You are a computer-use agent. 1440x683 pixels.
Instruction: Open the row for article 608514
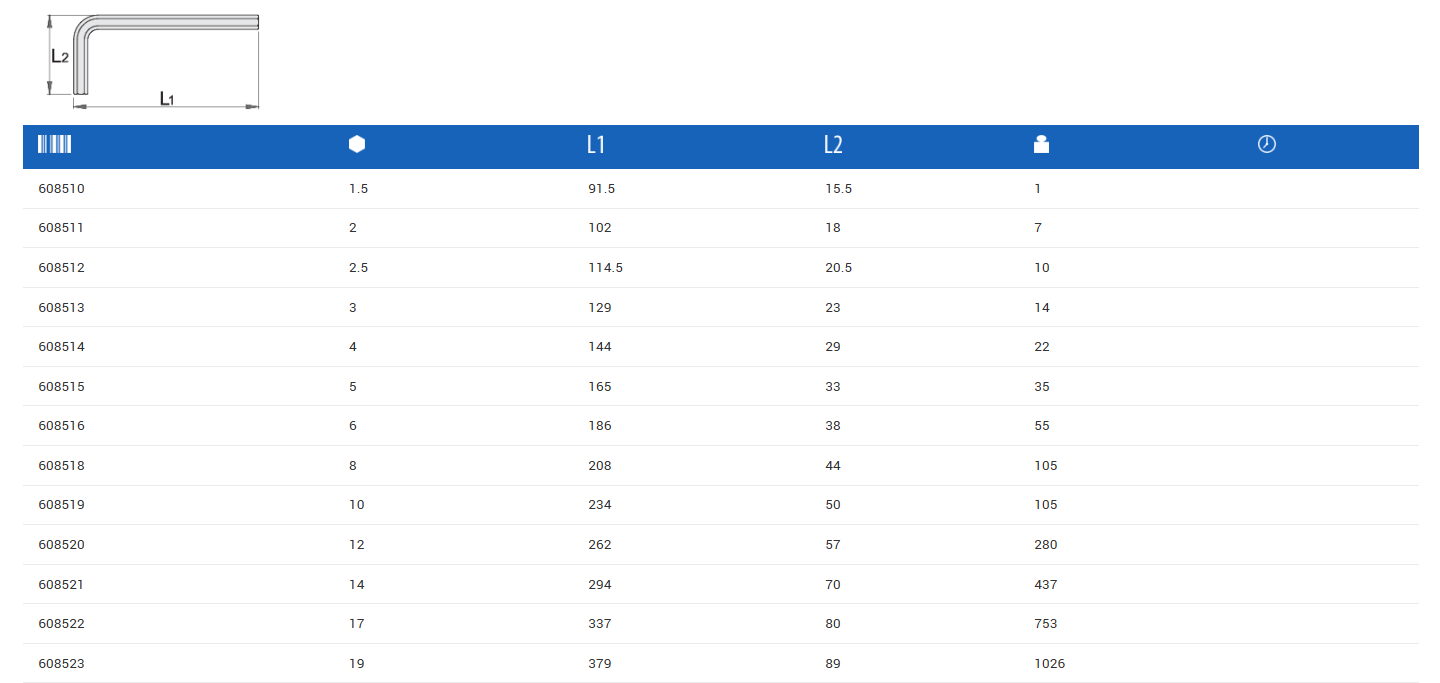pyautogui.click(x=61, y=347)
